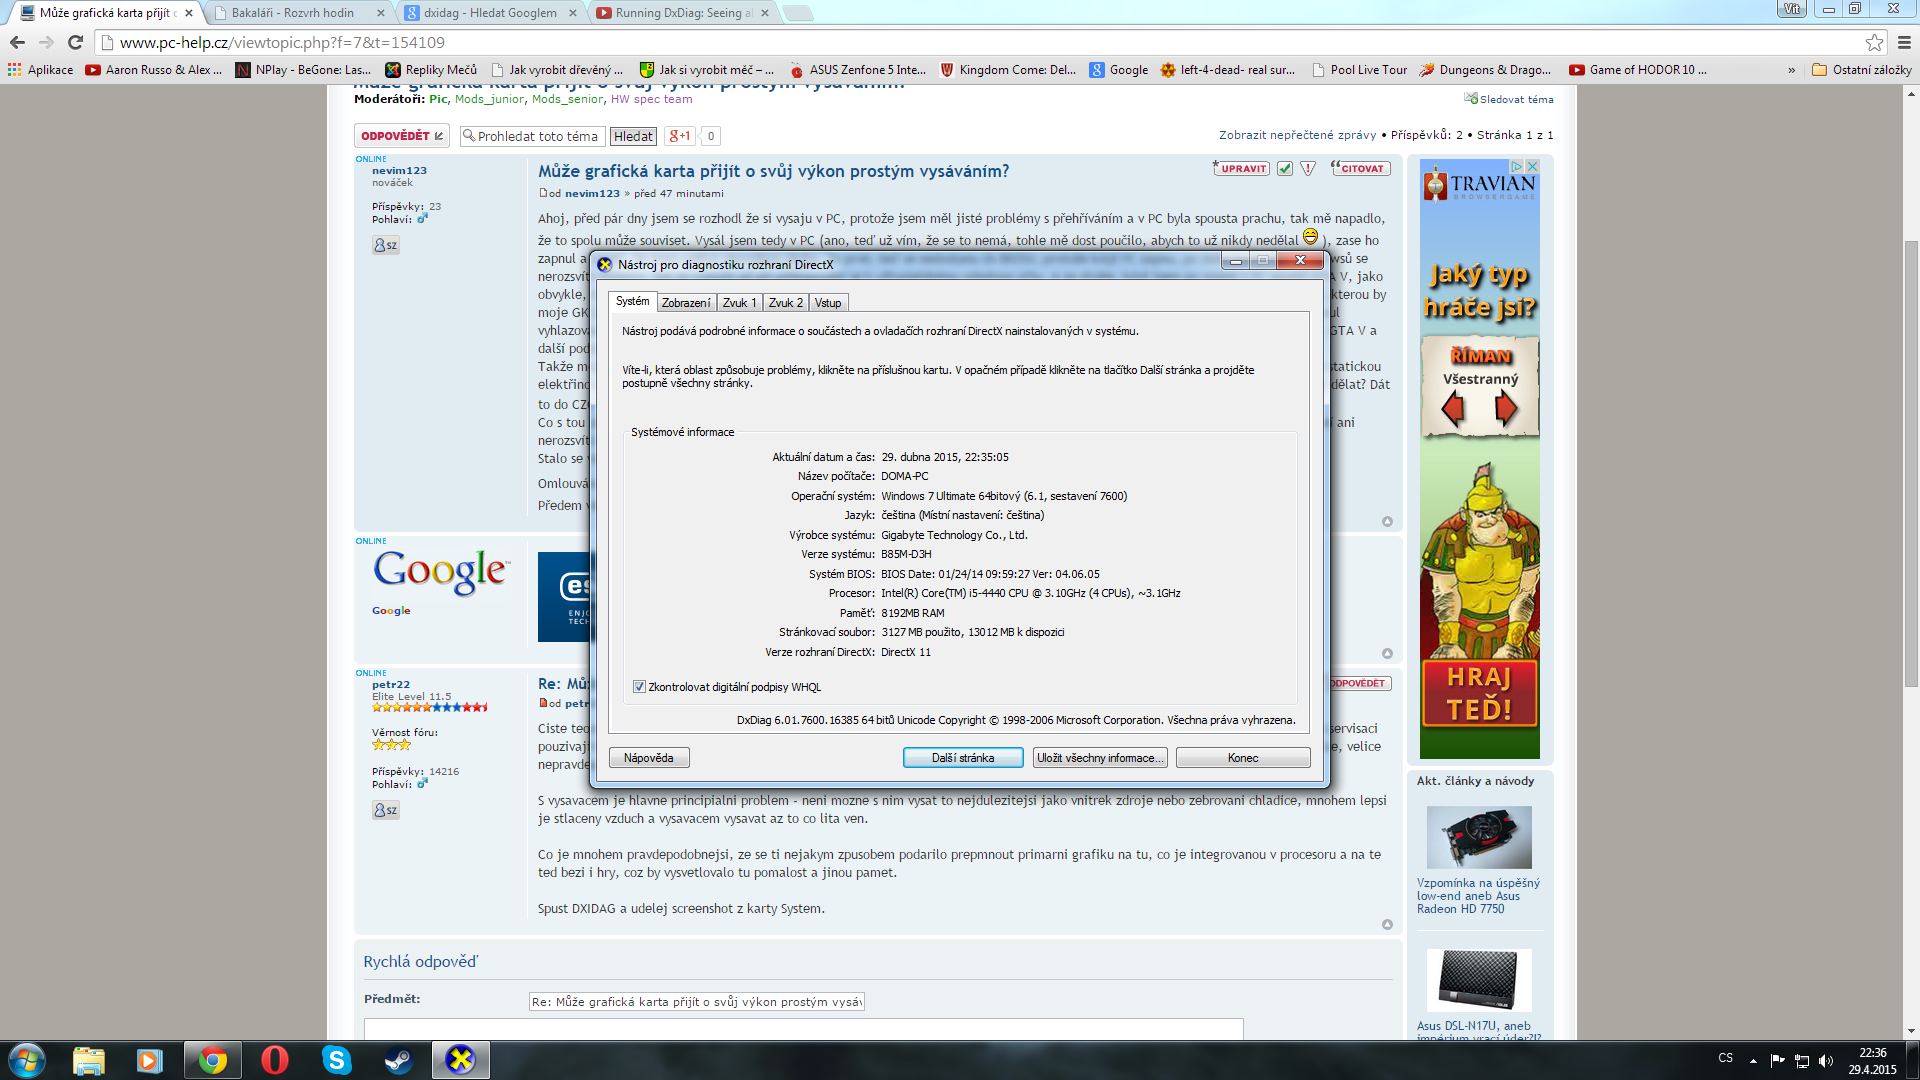The image size is (1920, 1080).
Task: Switch to the Zobrazení tab
Action: [x=686, y=303]
